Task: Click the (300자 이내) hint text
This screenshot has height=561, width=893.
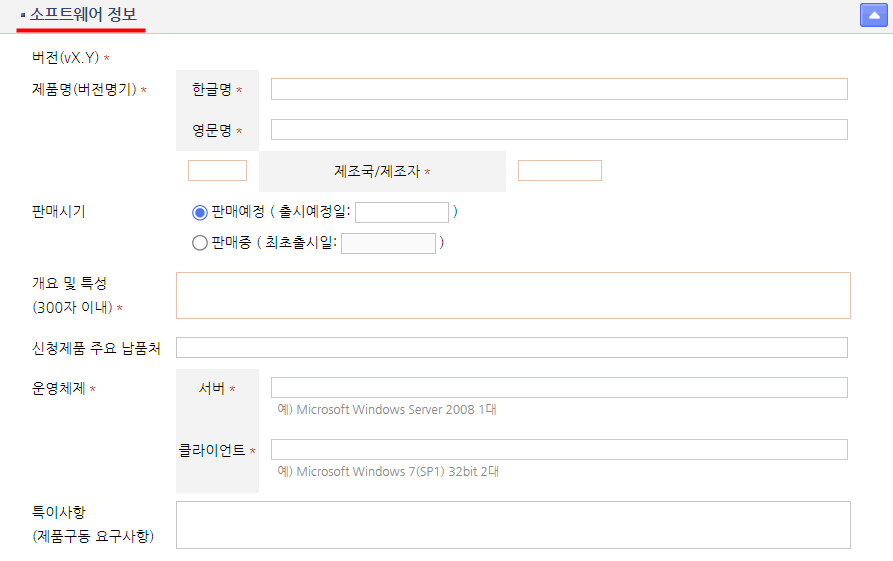Action: [72, 308]
